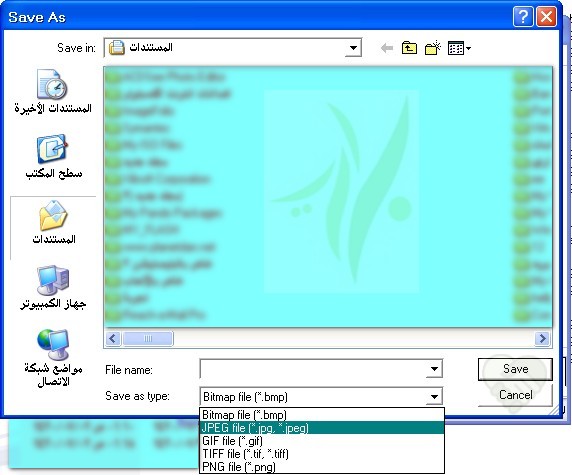572x475 pixels.
Task: Choose JPEG file format option
Action: click(x=322, y=428)
